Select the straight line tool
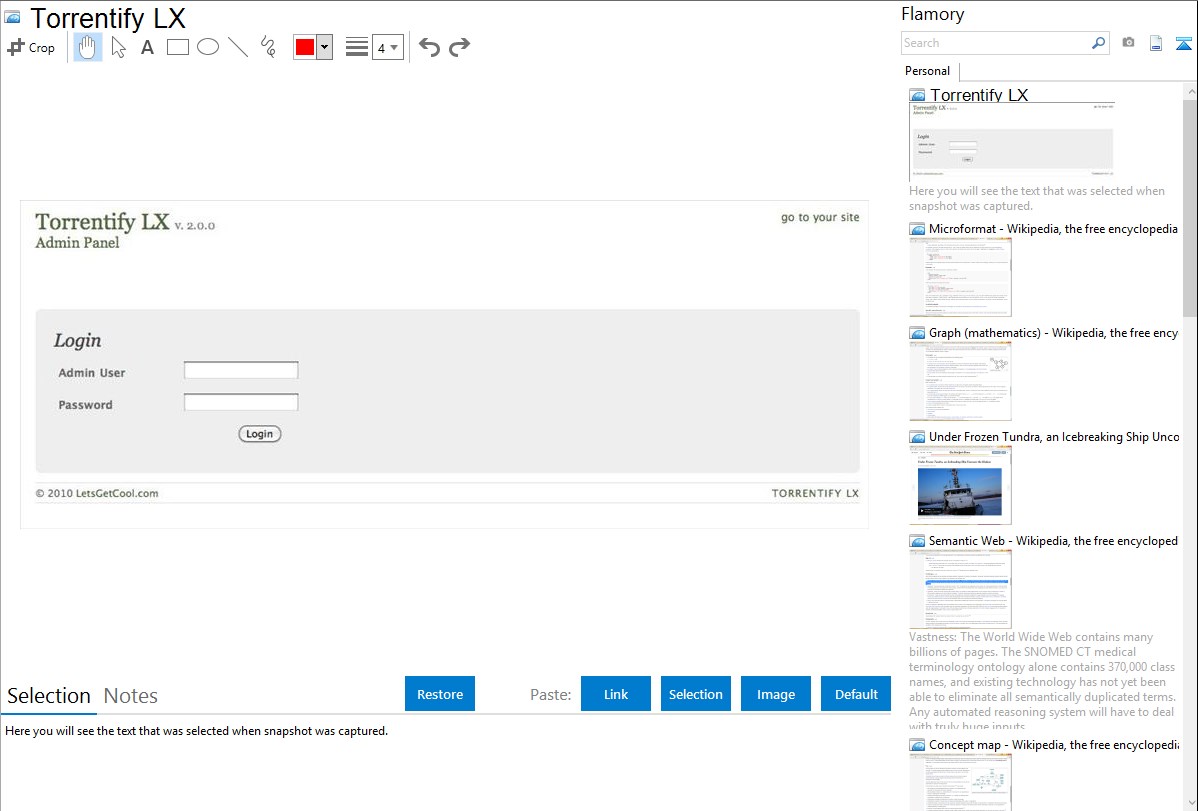Viewport: 1198px width, 811px height. point(238,47)
